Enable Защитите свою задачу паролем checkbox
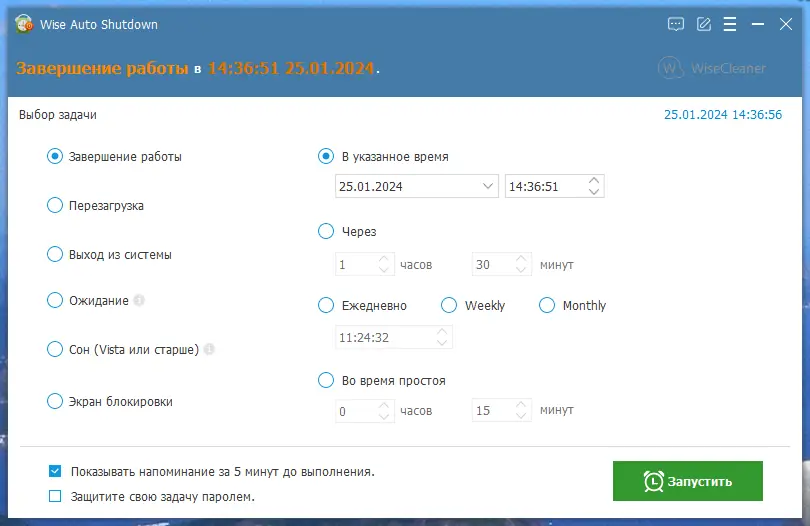Viewport: 810px width, 526px height. 55,496
